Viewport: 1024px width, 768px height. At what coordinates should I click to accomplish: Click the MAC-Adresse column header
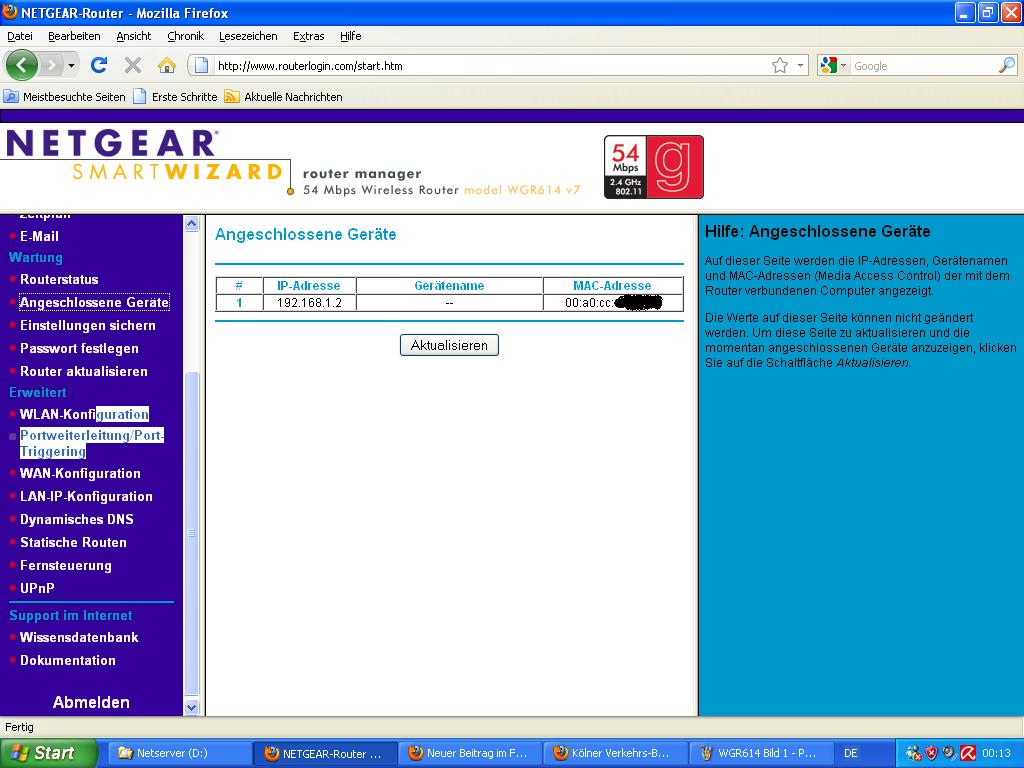click(613, 285)
